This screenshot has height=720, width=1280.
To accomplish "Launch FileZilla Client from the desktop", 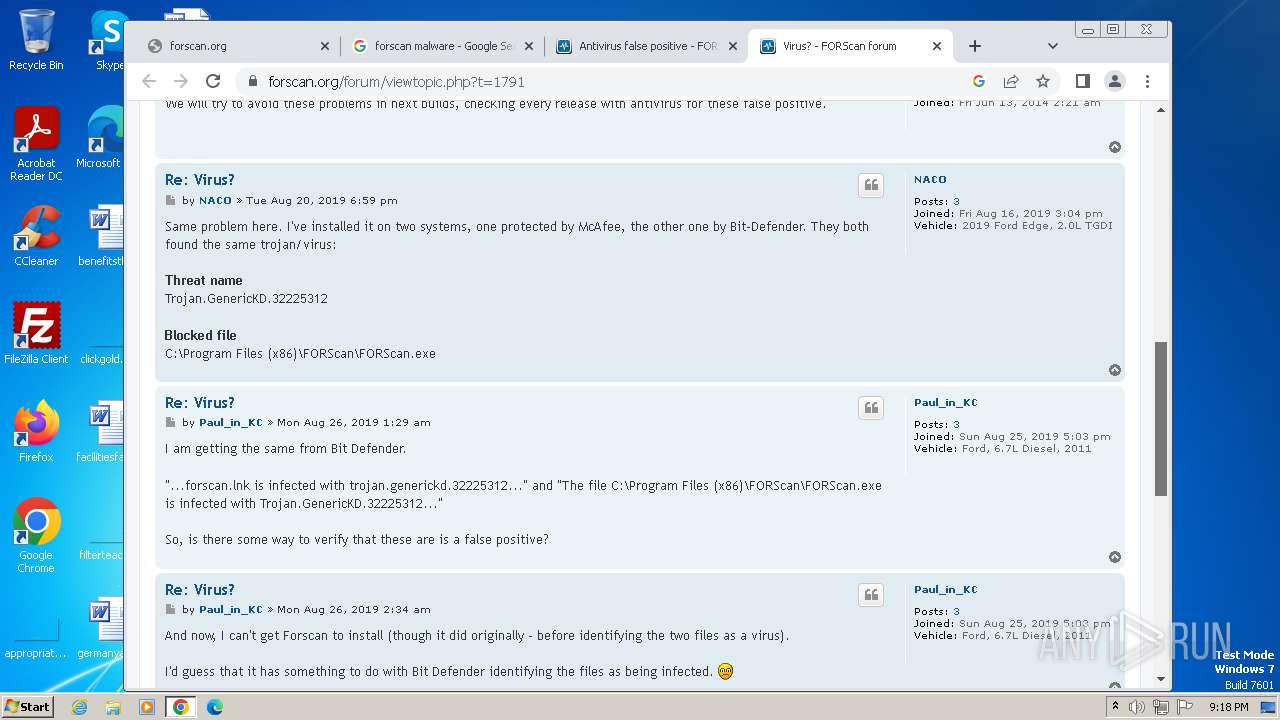I will [36, 334].
